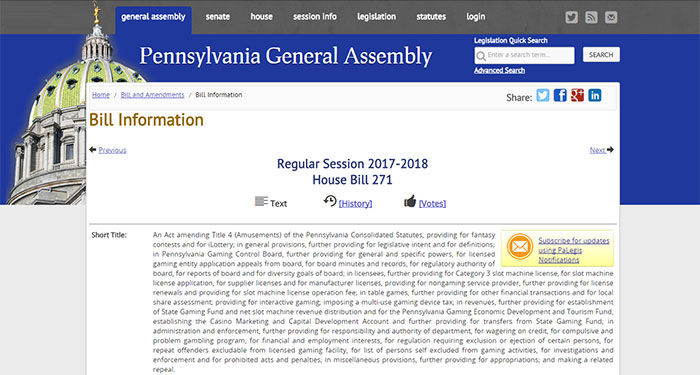Focus the Legislation Quick Search field
This screenshot has height=375, width=700.
tap(525, 55)
